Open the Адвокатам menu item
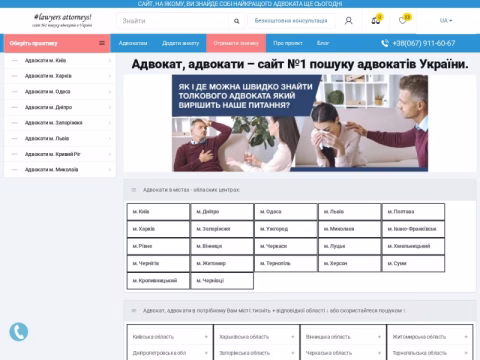The height and width of the screenshot is (360, 480). 133,43
